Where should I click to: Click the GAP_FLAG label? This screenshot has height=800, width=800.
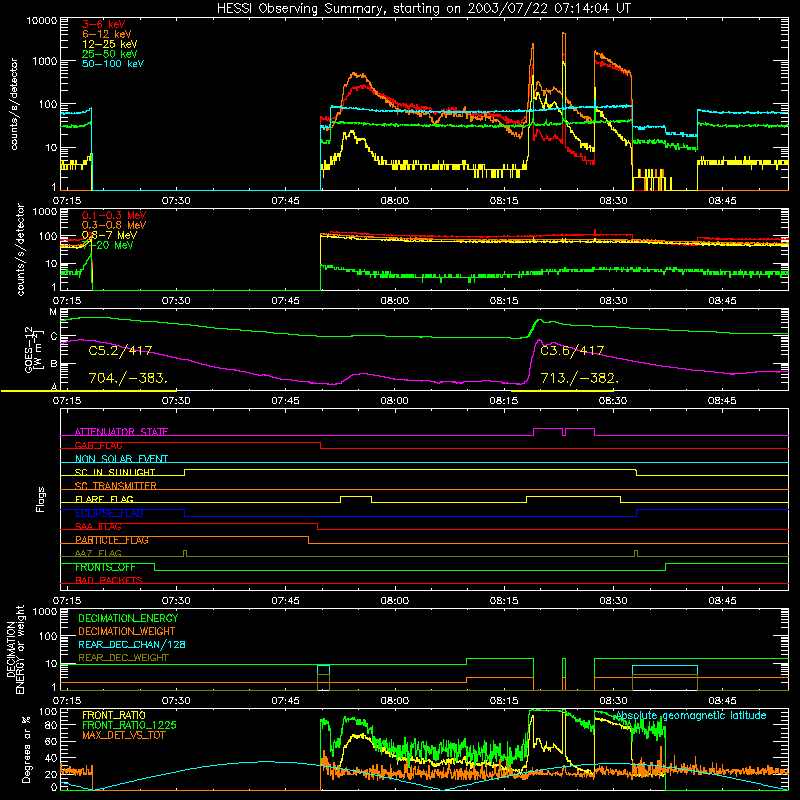point(98,445)
